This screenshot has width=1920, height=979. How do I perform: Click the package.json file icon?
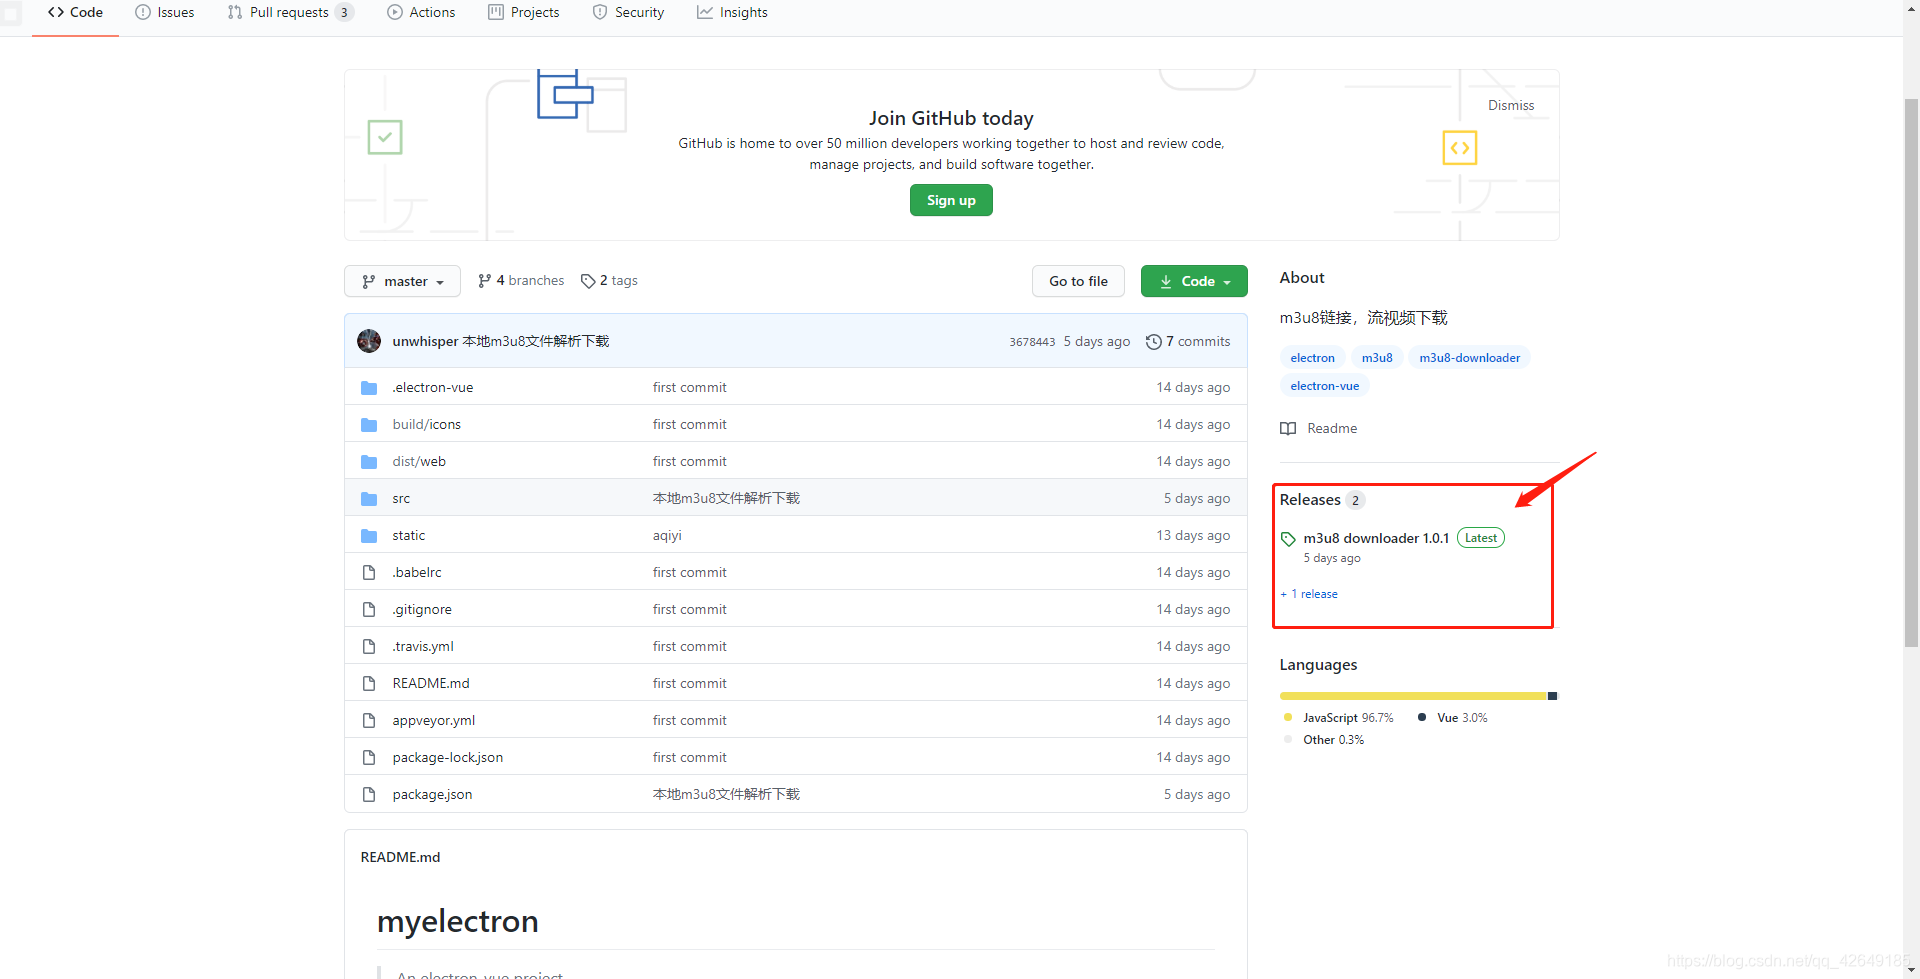[x=369, y=794]
